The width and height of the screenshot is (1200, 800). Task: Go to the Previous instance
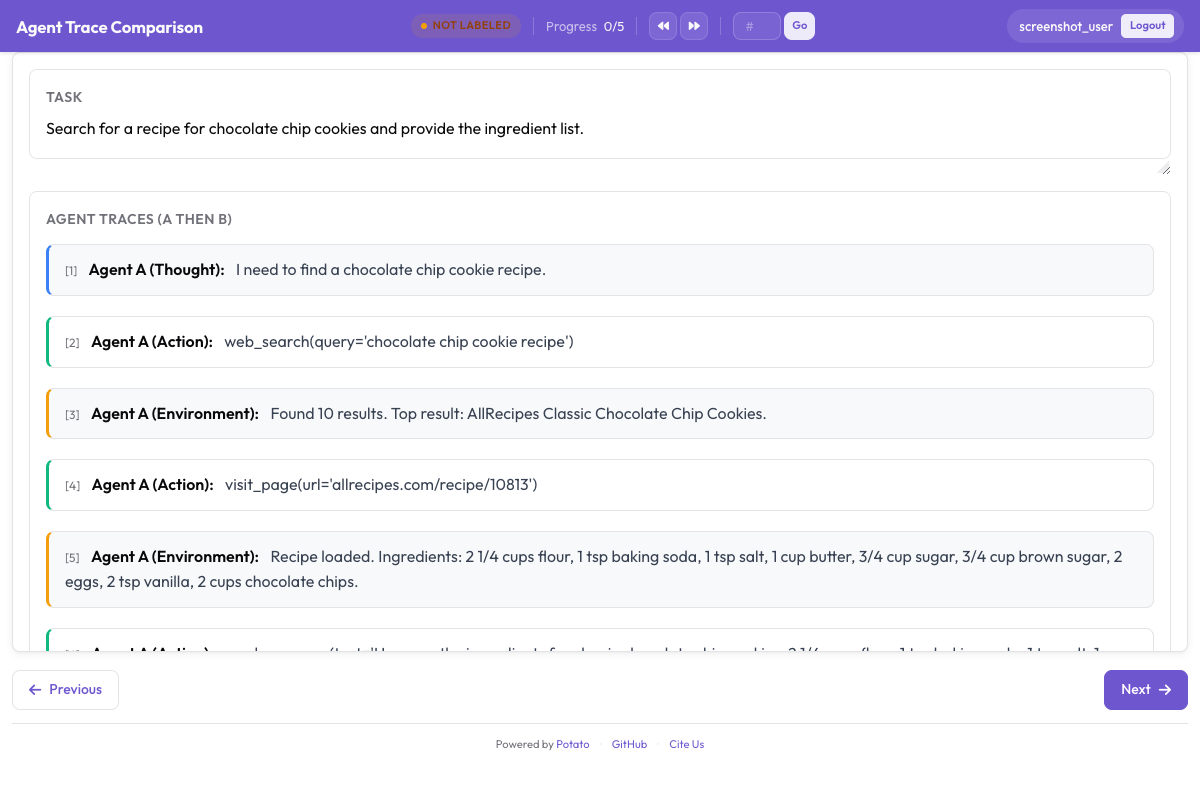pos(65,690)
